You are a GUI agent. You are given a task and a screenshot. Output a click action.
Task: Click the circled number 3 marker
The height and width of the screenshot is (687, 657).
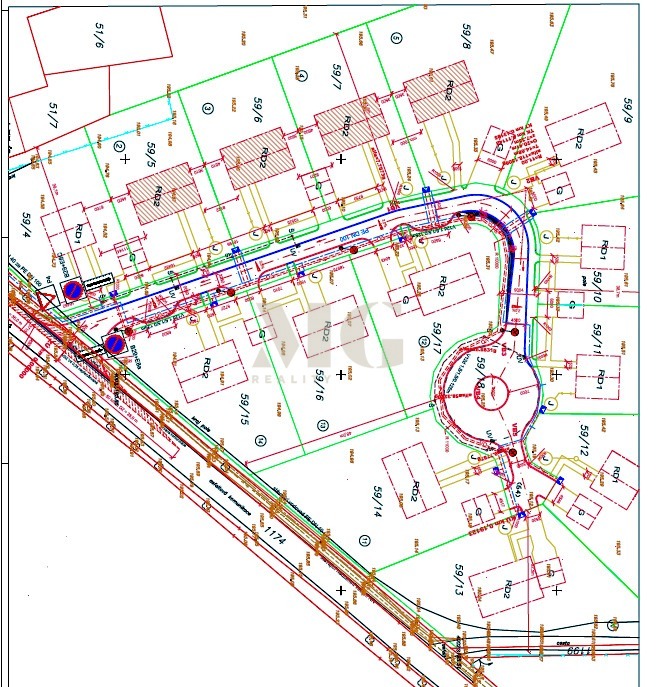(x=209, y=109)
